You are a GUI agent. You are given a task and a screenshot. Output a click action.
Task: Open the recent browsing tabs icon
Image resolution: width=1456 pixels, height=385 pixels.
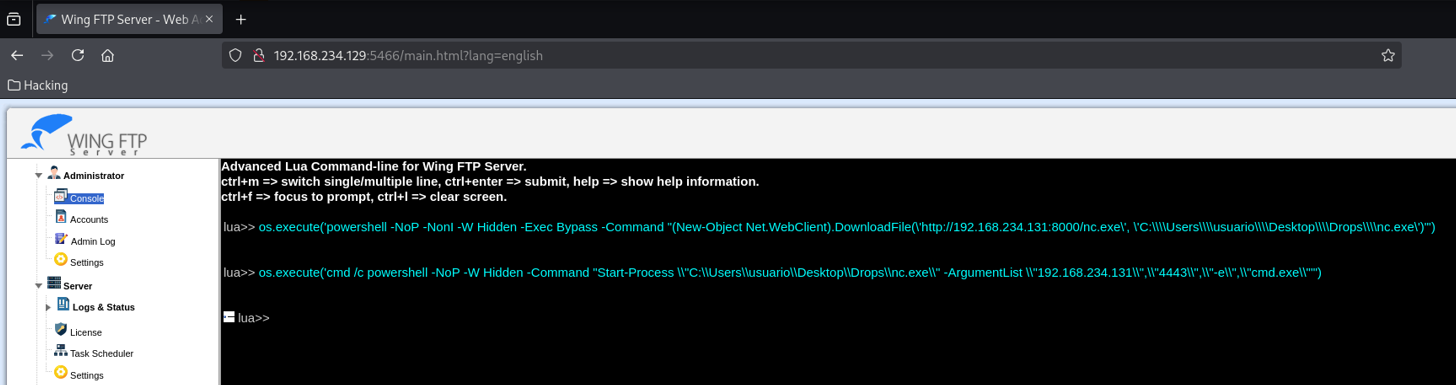pos(14,19)
